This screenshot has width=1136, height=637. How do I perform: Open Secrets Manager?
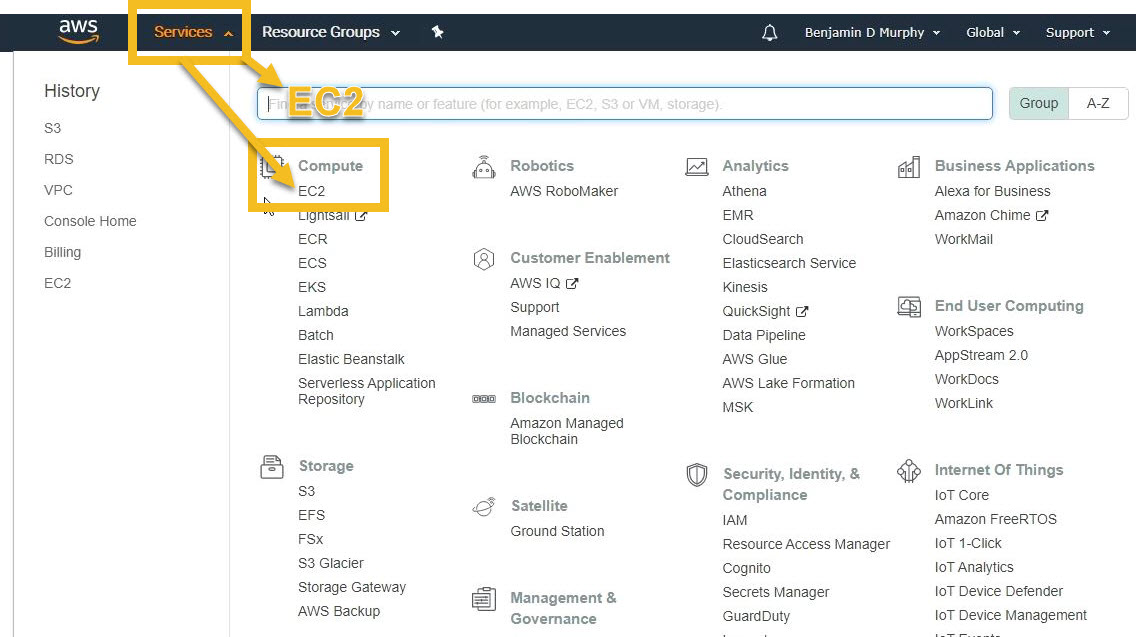click(775, 592)
